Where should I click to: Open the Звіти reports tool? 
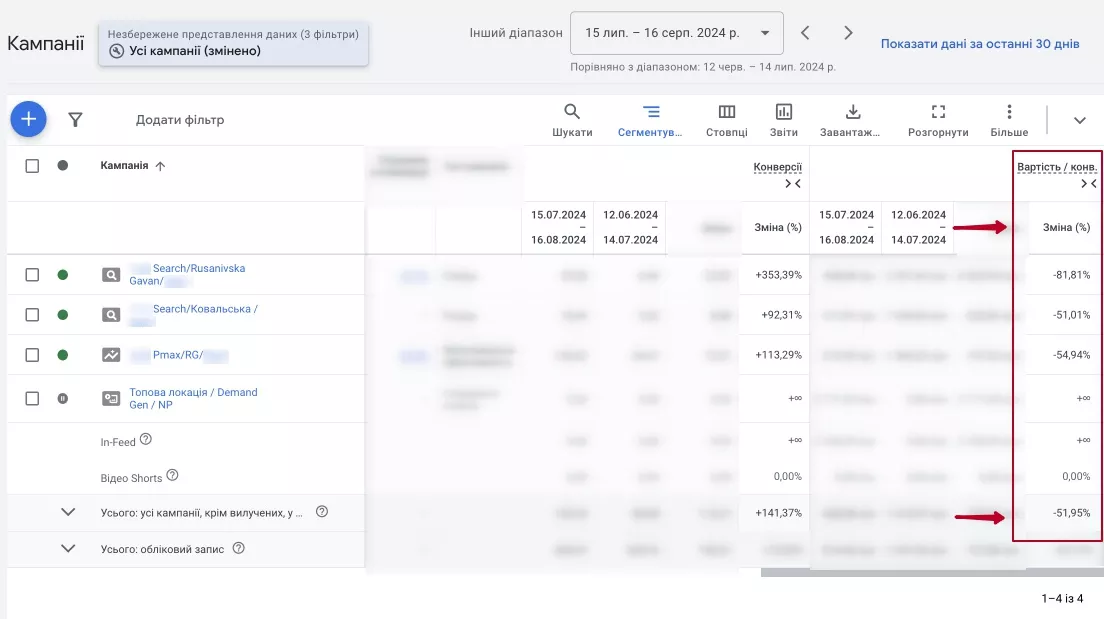784,120
